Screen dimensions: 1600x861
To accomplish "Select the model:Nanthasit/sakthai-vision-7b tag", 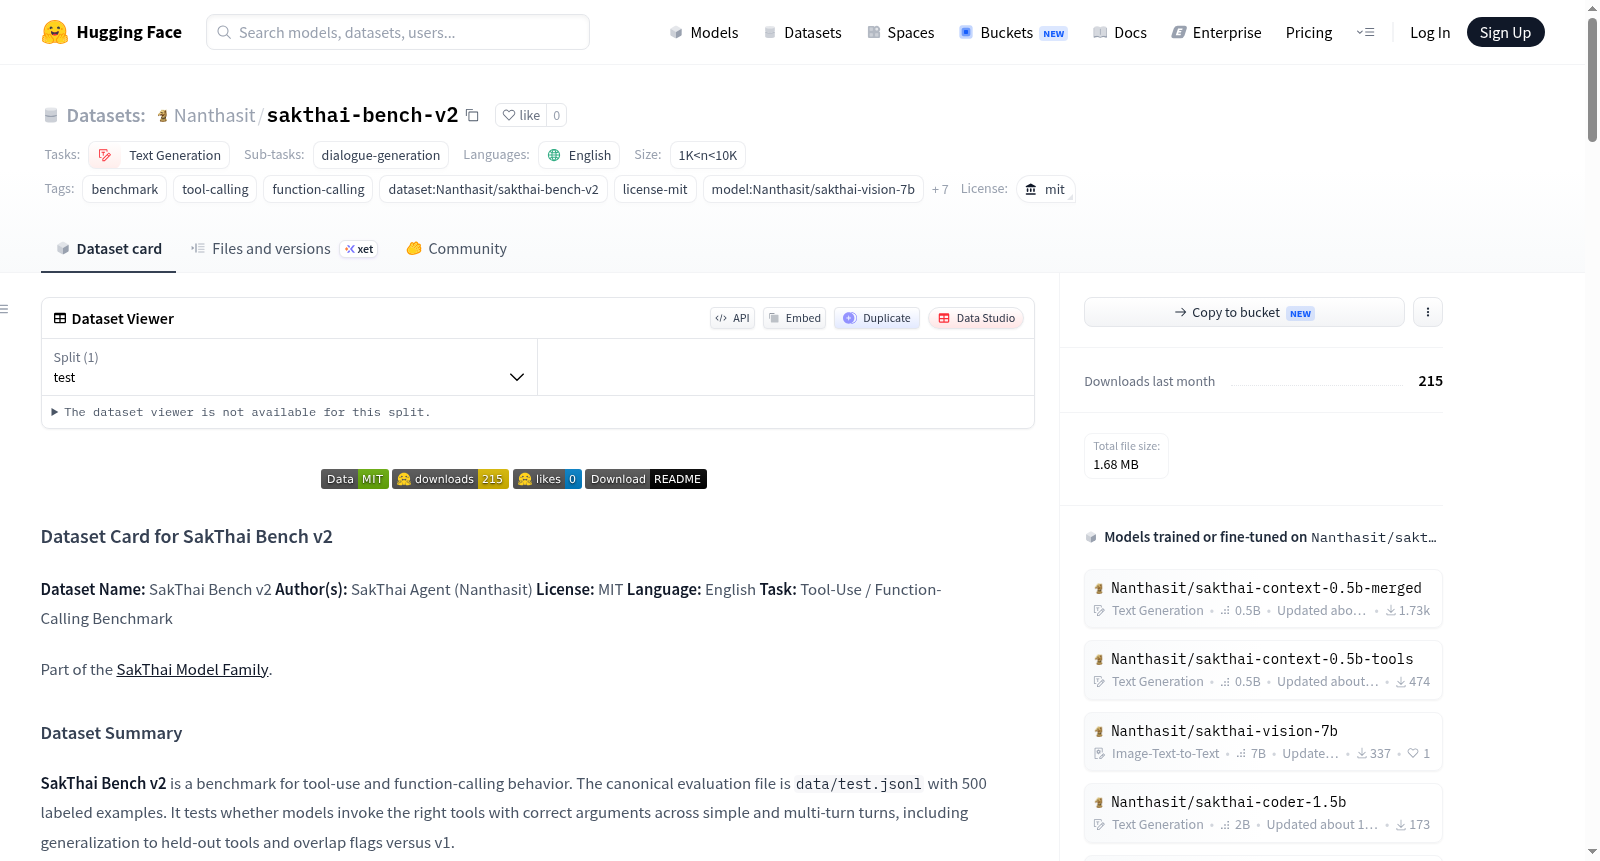I will coord(813,189).
